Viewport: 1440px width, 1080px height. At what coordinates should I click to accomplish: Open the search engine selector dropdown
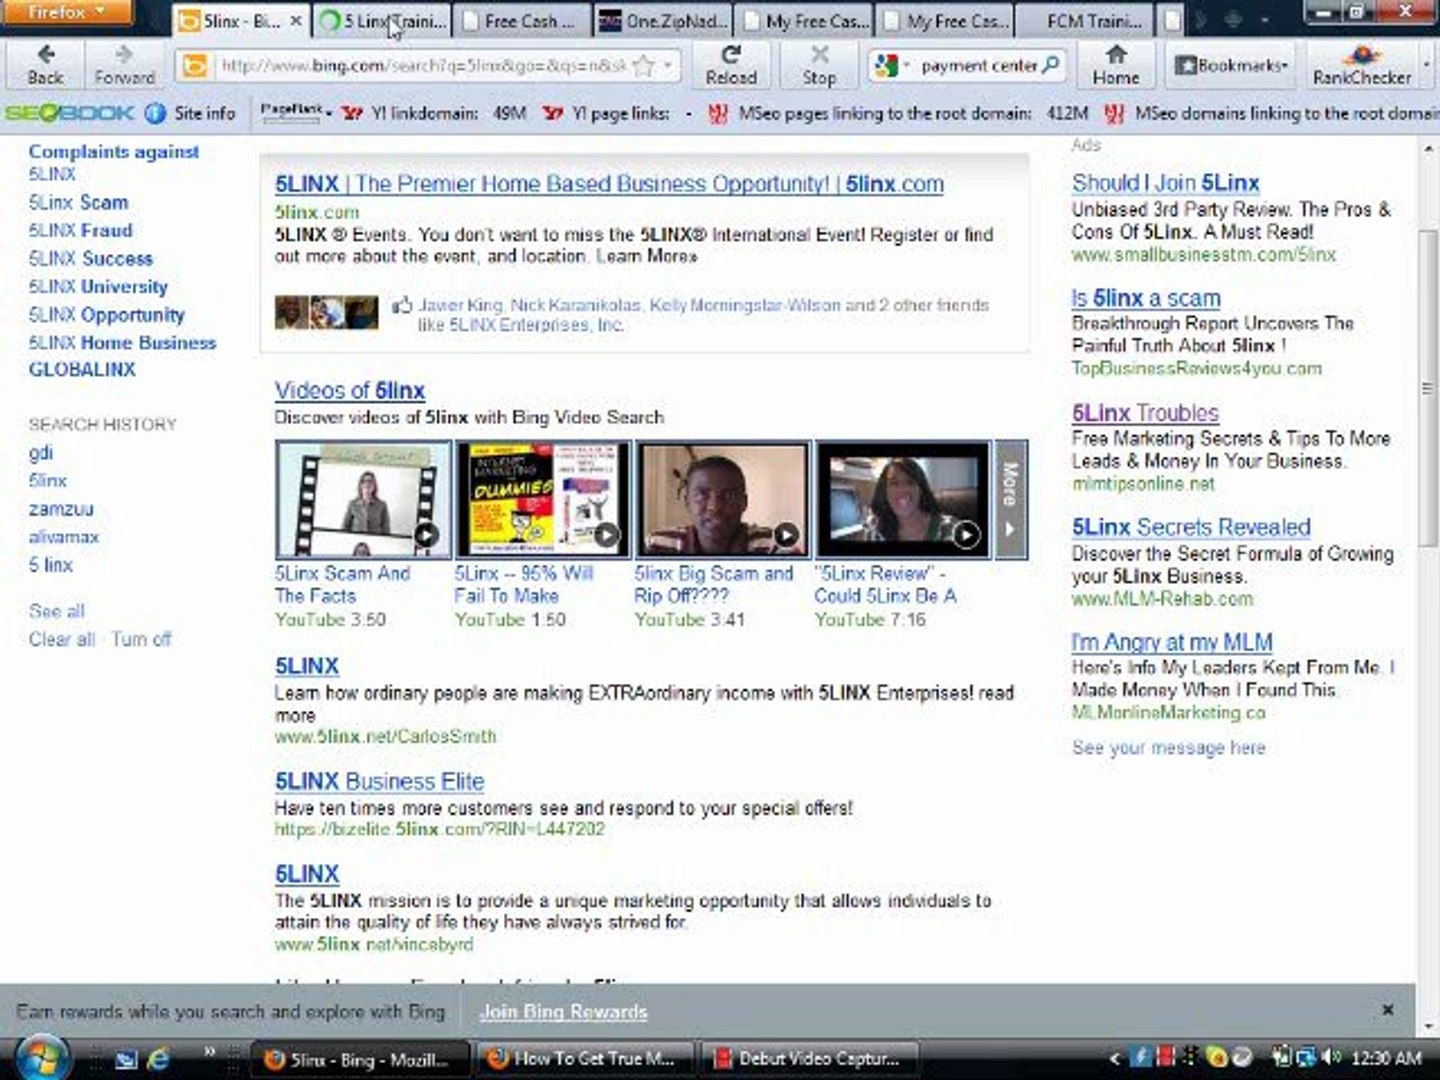click(893, 66)
